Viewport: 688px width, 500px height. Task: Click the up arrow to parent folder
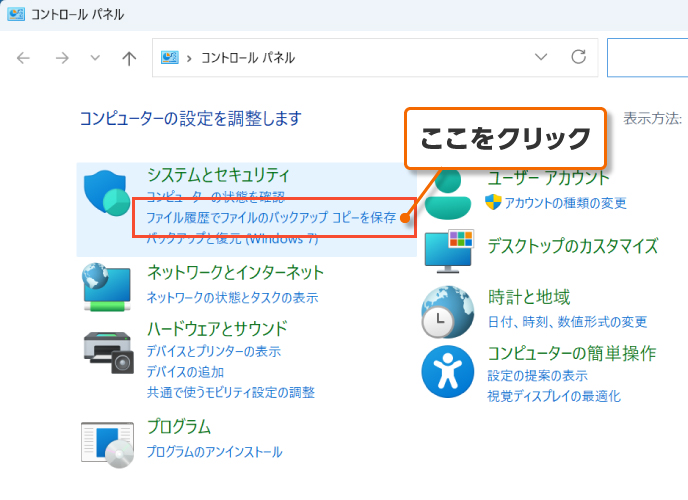[128, 58]
